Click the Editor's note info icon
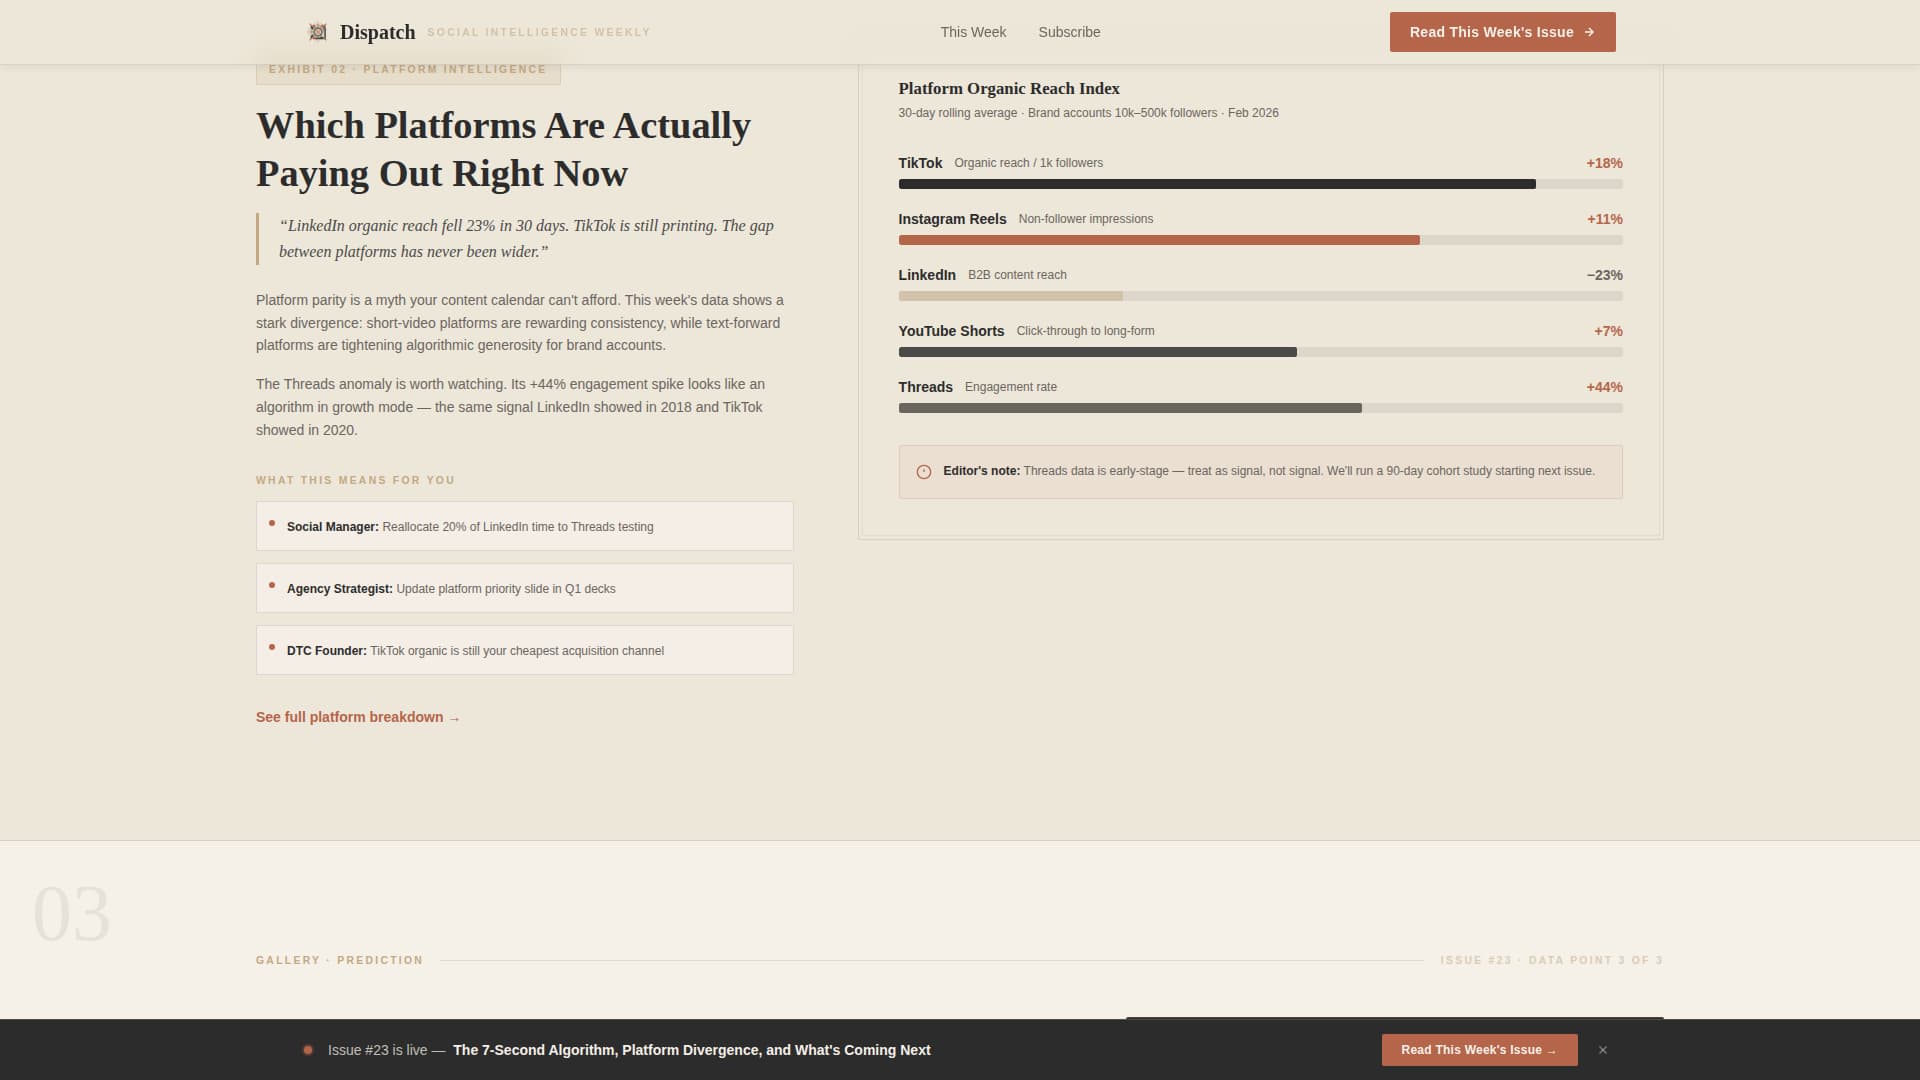 click(924, 472)
